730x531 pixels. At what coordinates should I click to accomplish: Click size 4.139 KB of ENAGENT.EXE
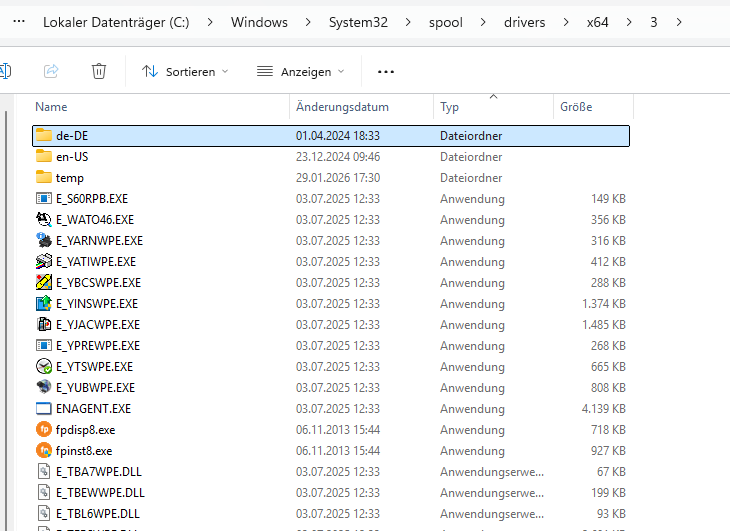point(603,409)
